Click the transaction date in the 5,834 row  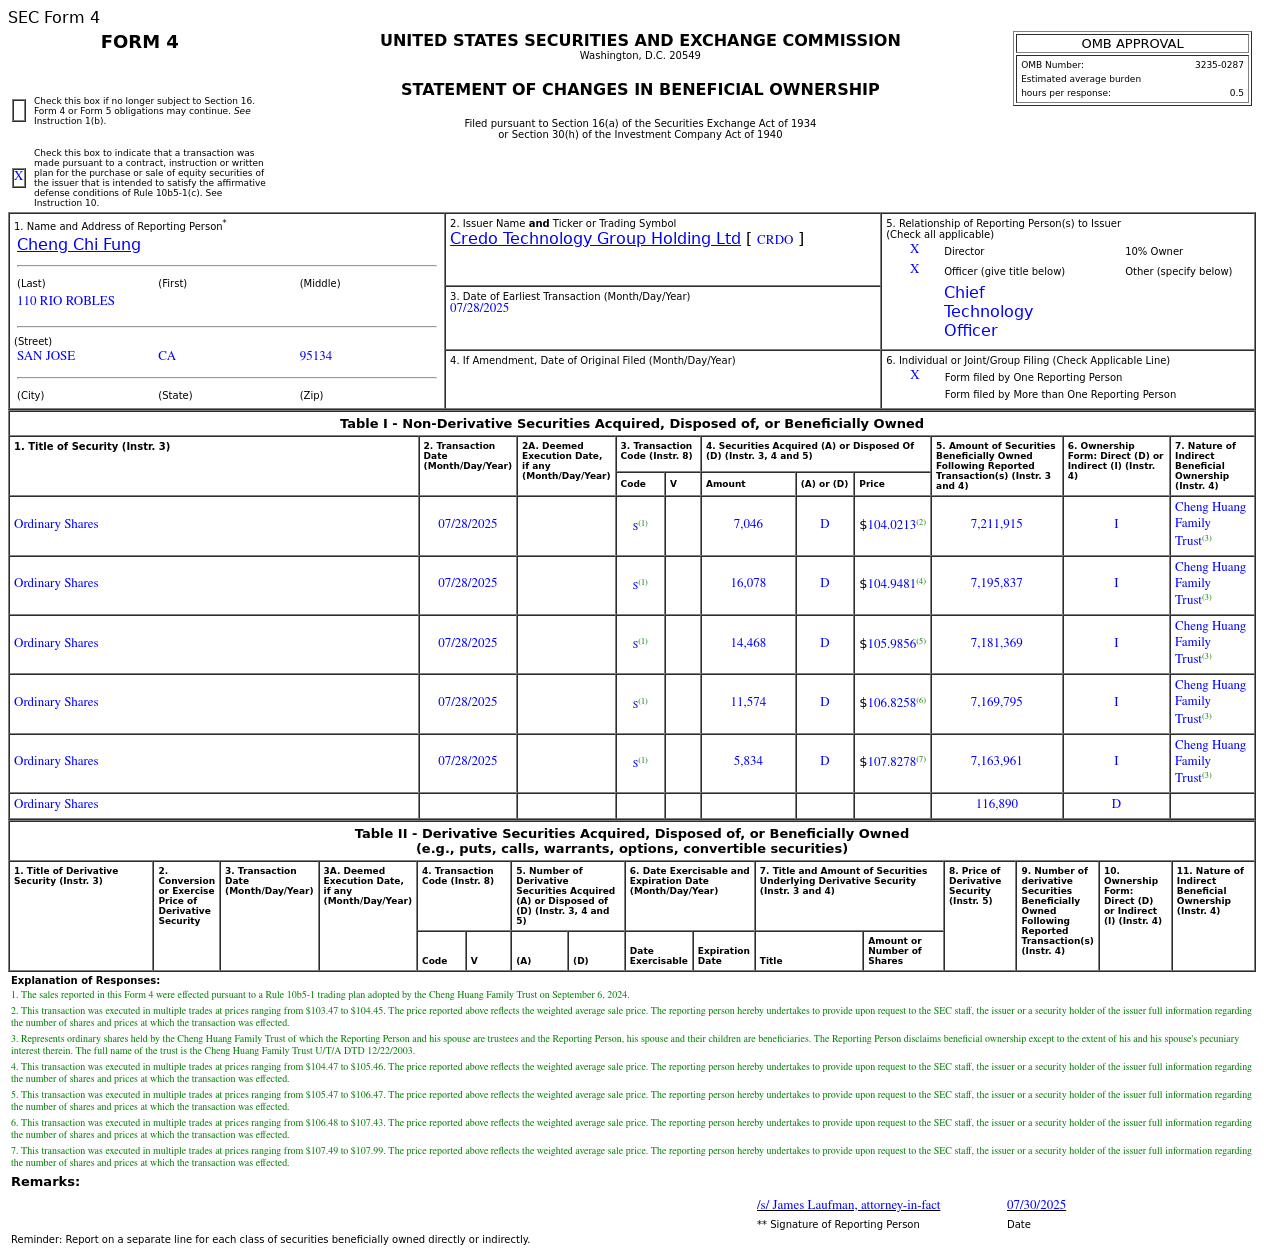(467, 761)
